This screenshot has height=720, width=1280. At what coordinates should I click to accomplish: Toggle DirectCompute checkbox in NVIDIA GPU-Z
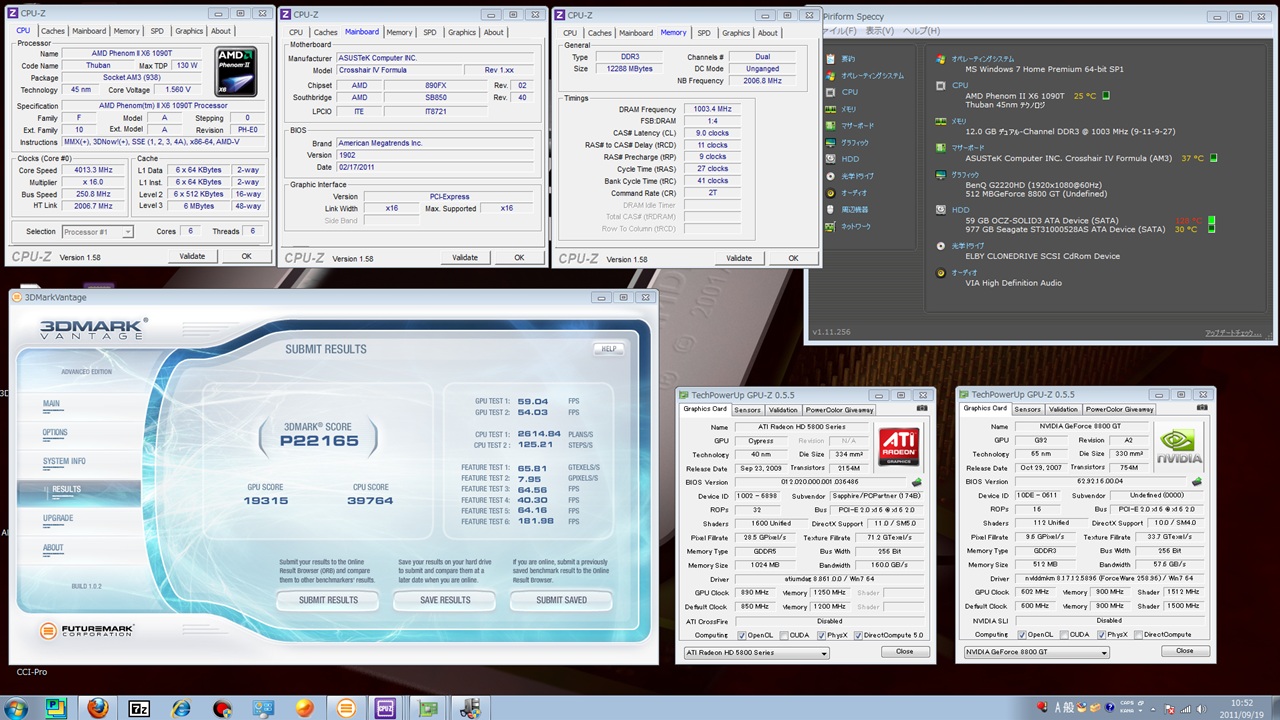[x=1140, y=635]
